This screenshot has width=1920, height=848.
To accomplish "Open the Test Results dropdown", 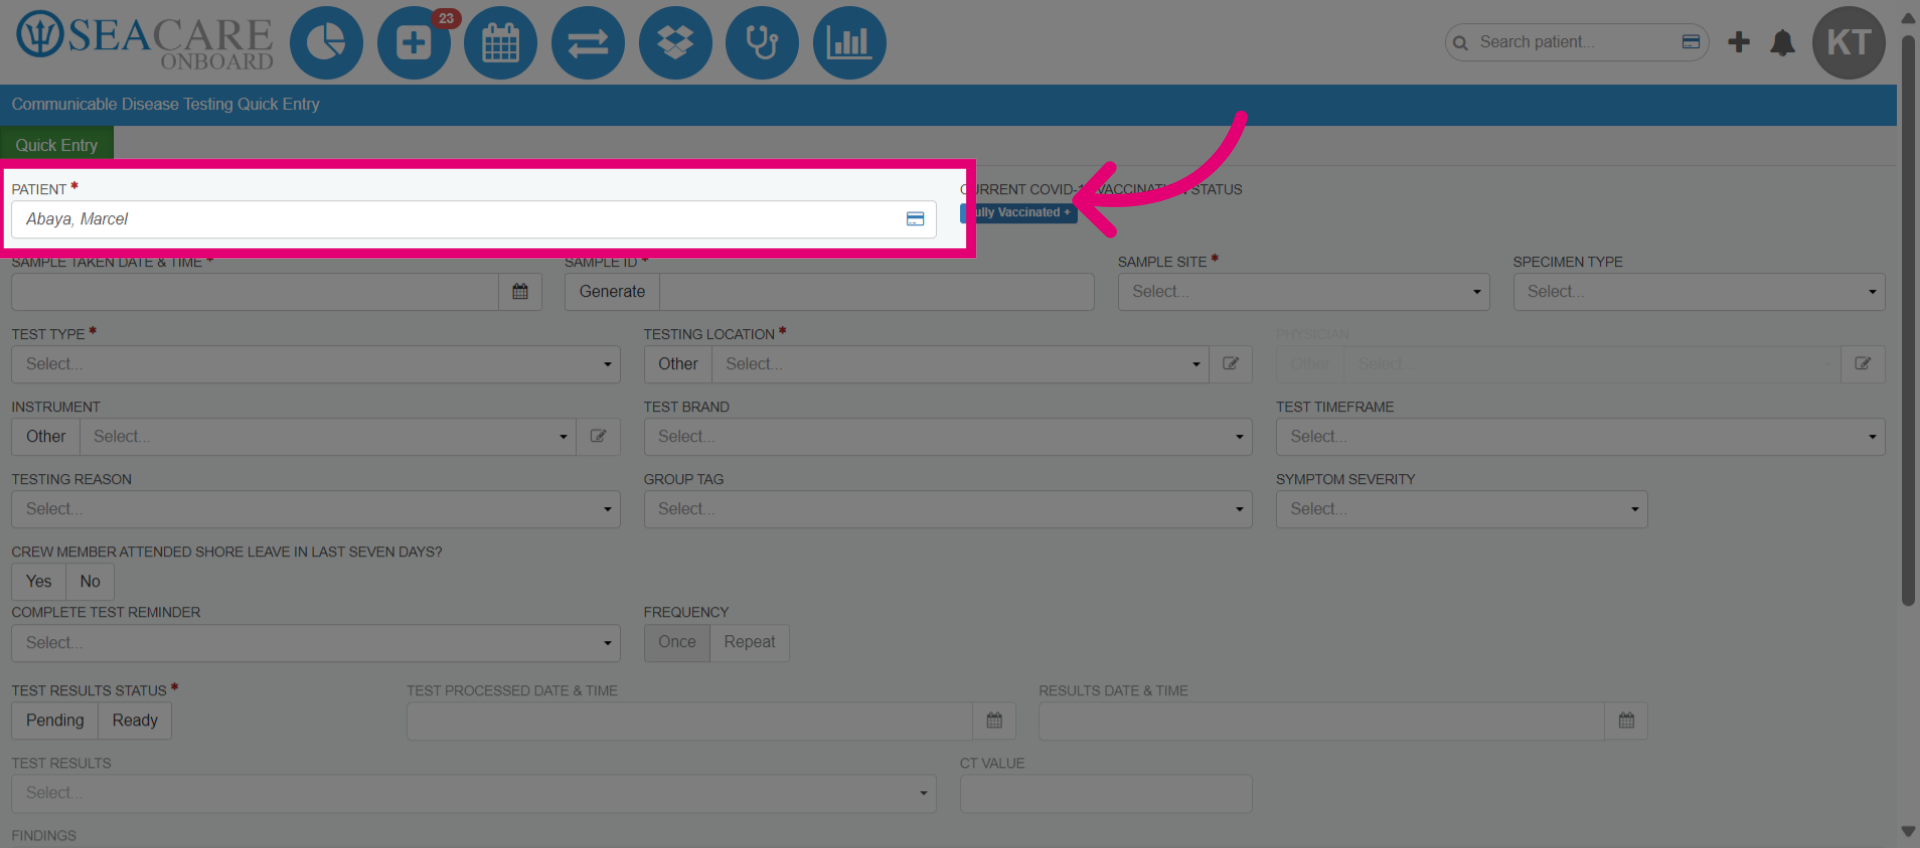I will (474, 793).
